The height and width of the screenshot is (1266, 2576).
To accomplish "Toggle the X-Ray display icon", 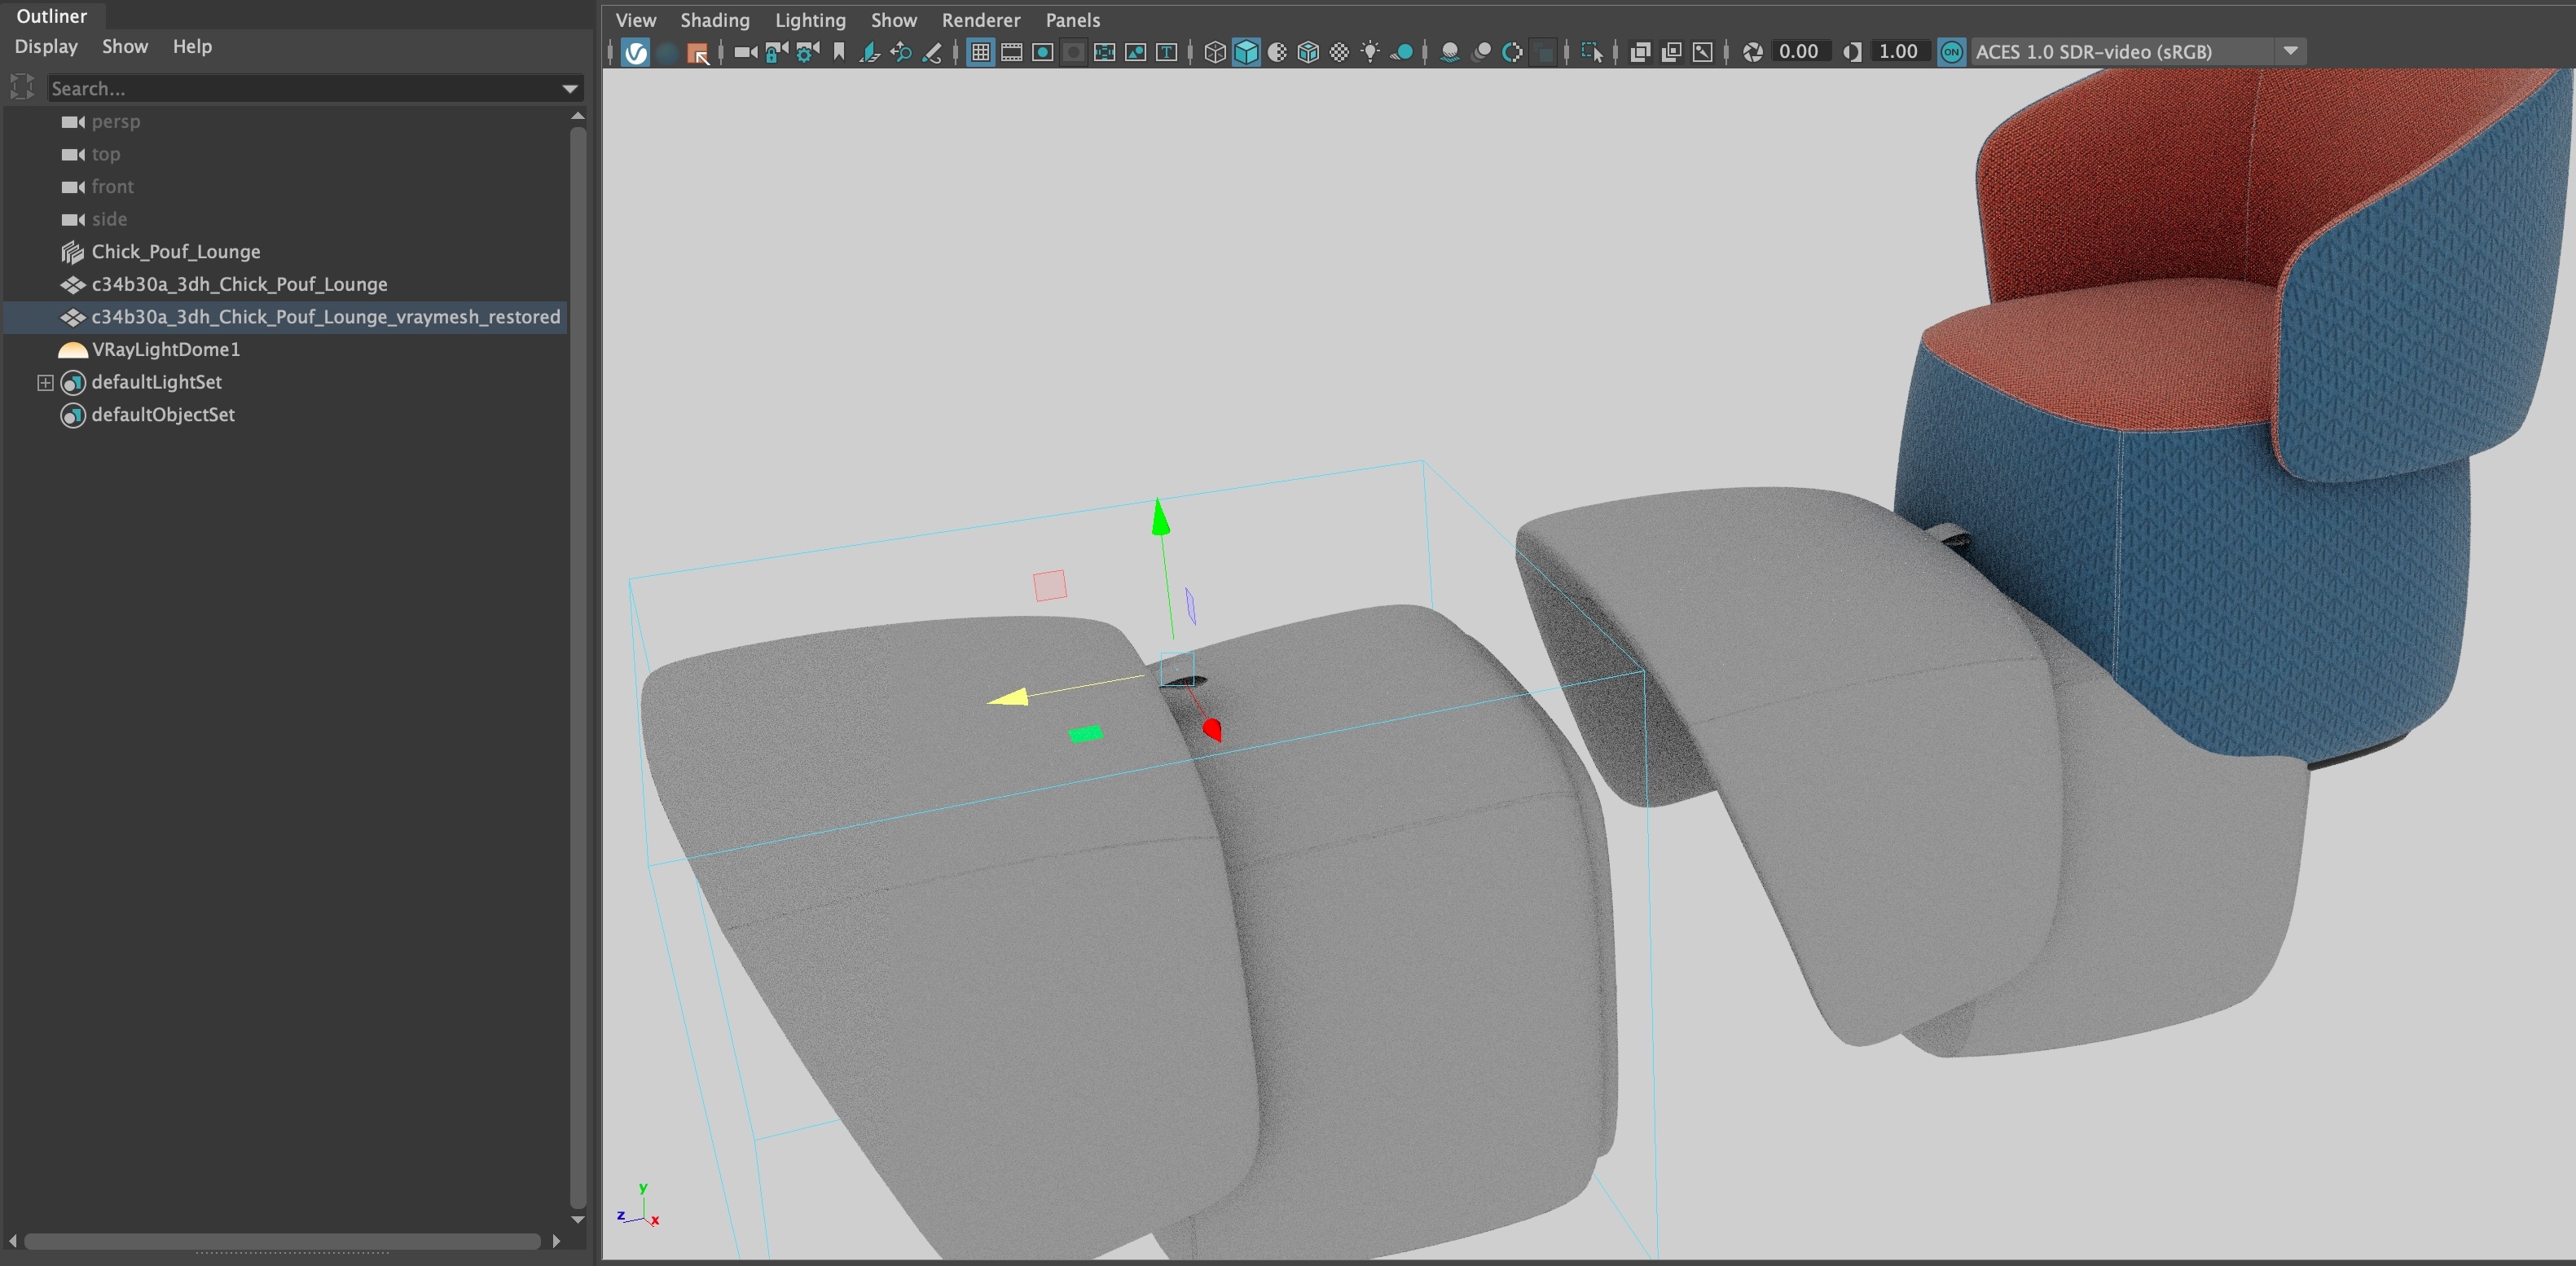I will [x=1640, y=52].
